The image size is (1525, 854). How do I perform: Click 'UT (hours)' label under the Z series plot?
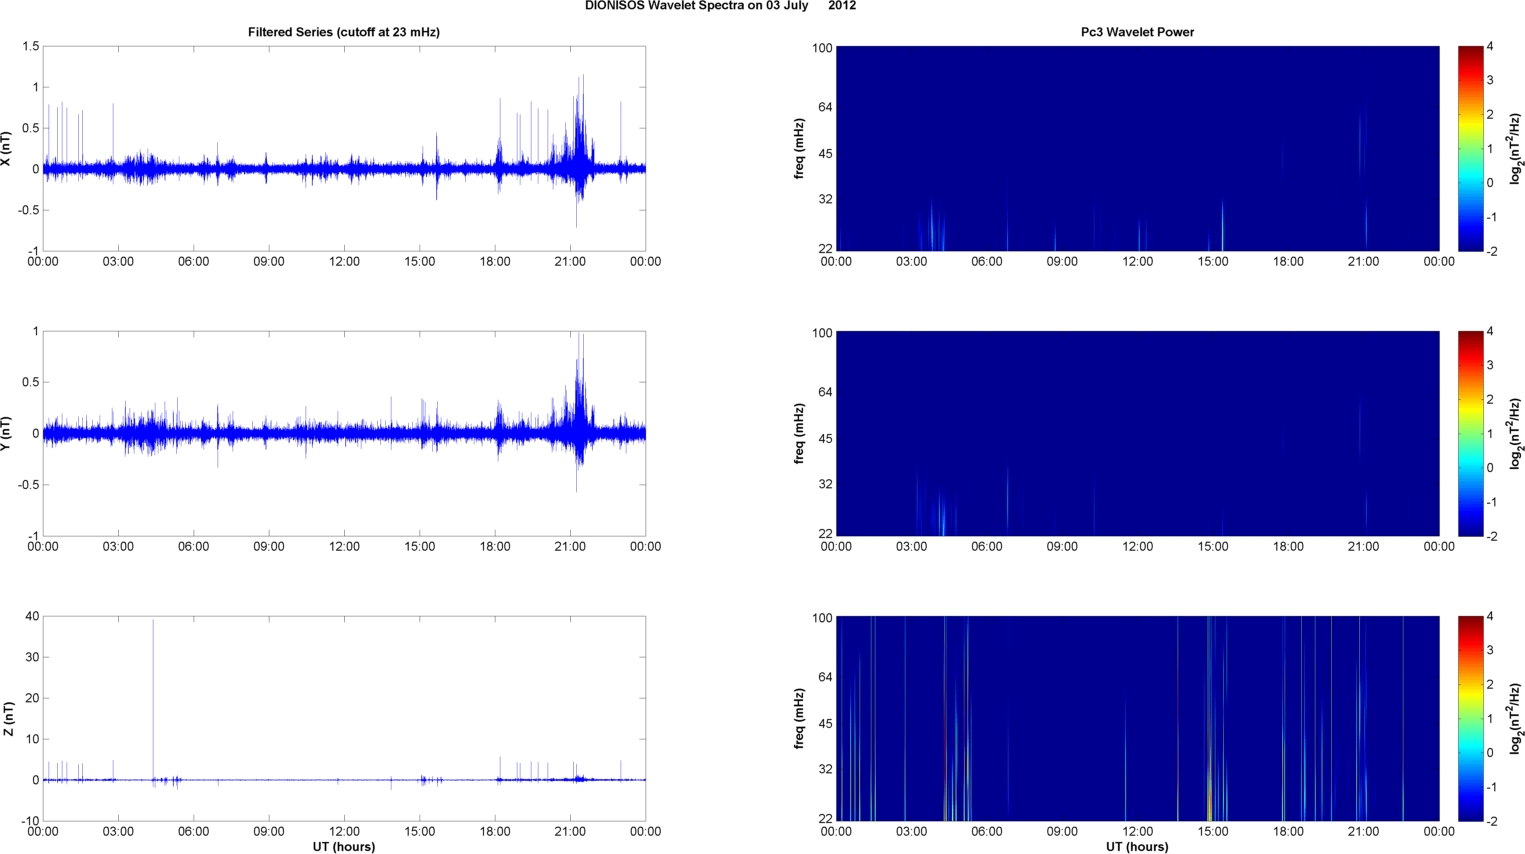click(x=344, y=847)
